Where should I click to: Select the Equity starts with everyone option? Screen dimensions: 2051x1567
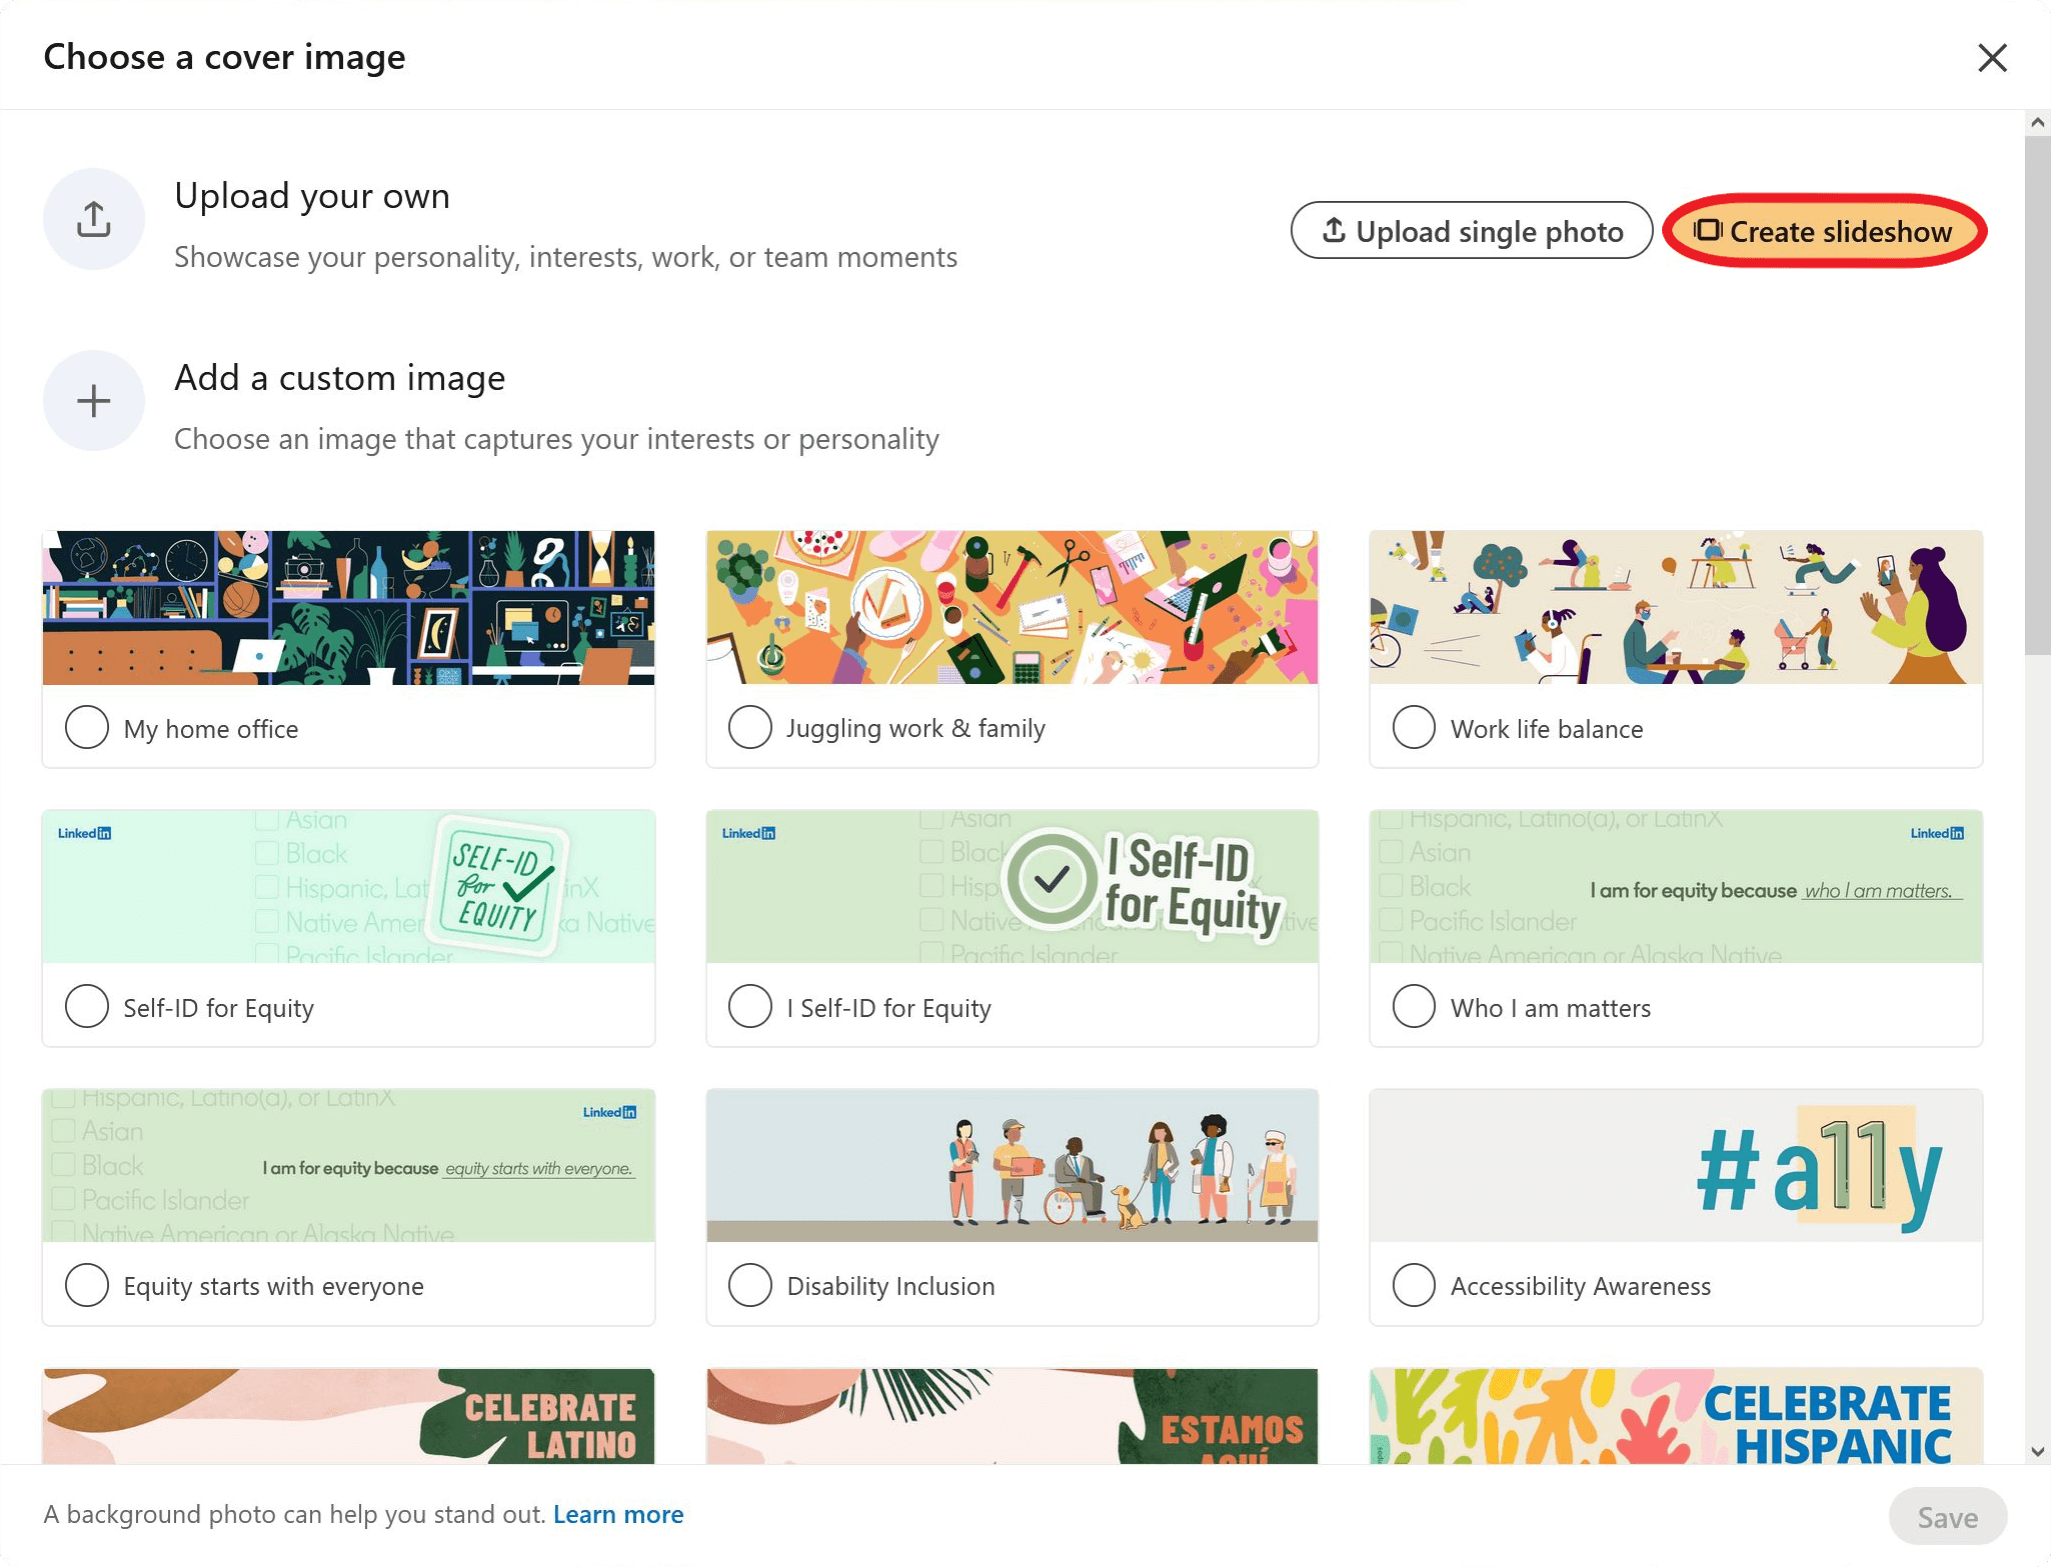pyautogui.click(x=86, y=1285)
